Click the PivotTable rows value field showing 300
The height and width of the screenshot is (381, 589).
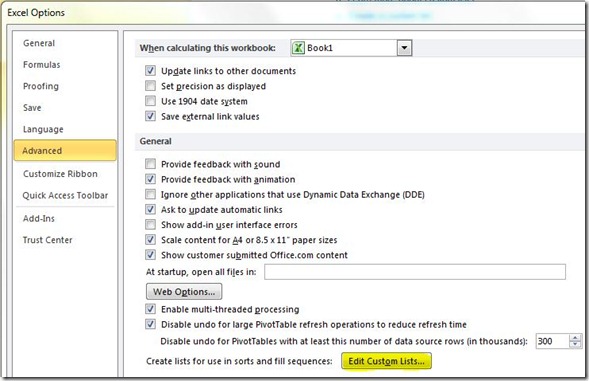[552, 341]
